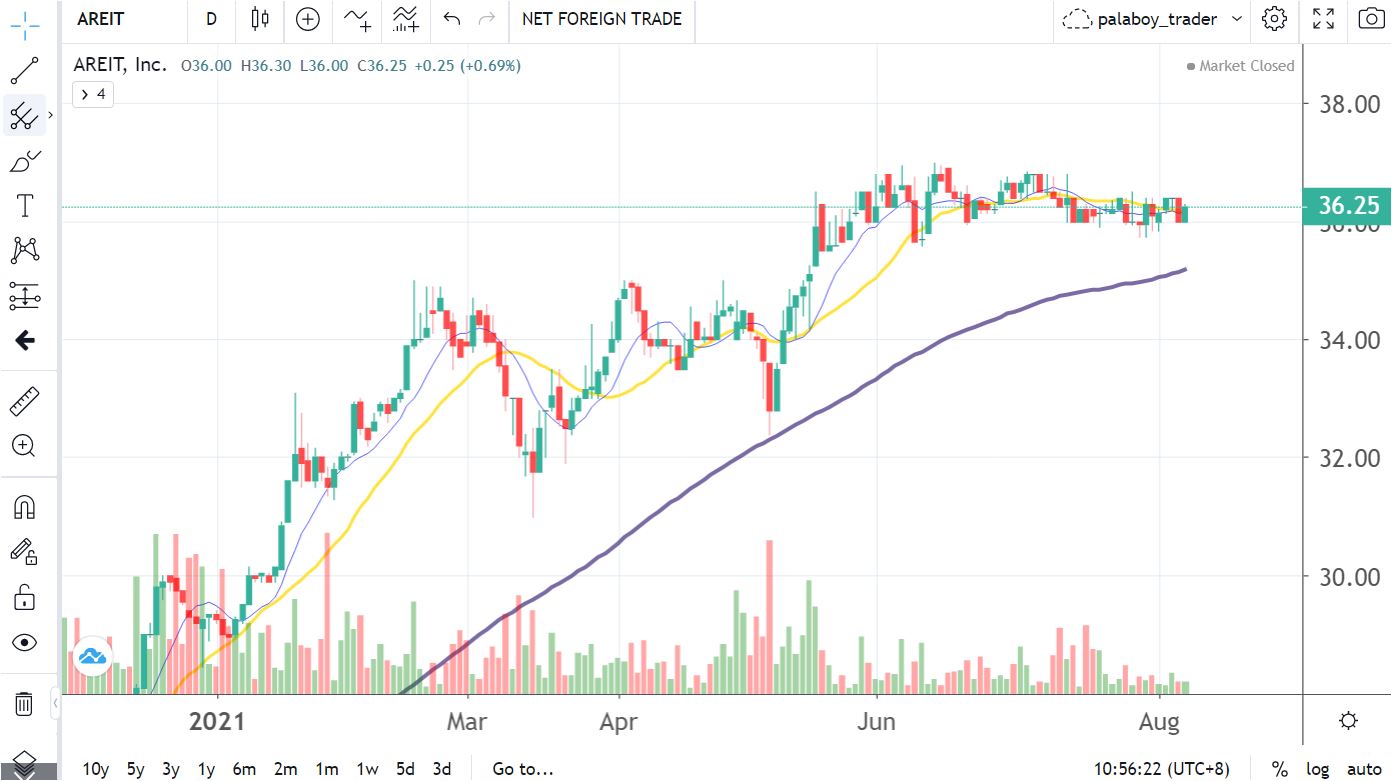
Task: Select the 5d timeframe
Action: (x=405, y=769)
